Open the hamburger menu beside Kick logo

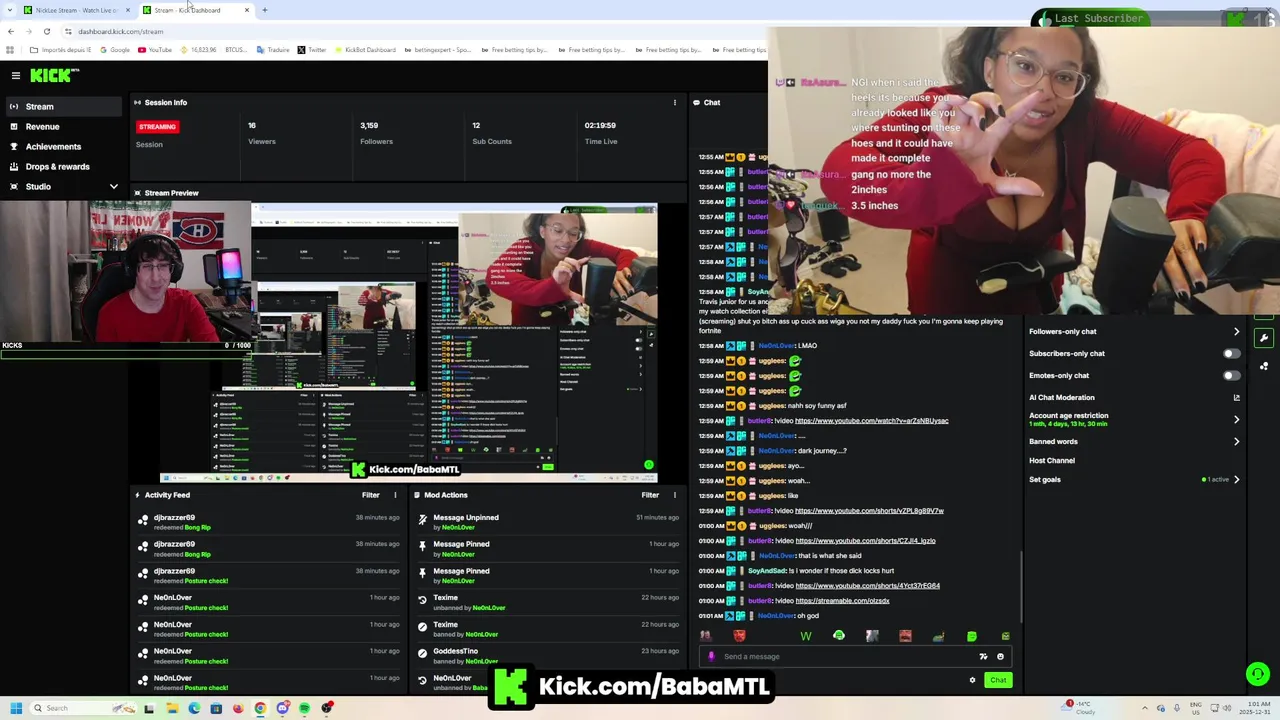point(15,75)
